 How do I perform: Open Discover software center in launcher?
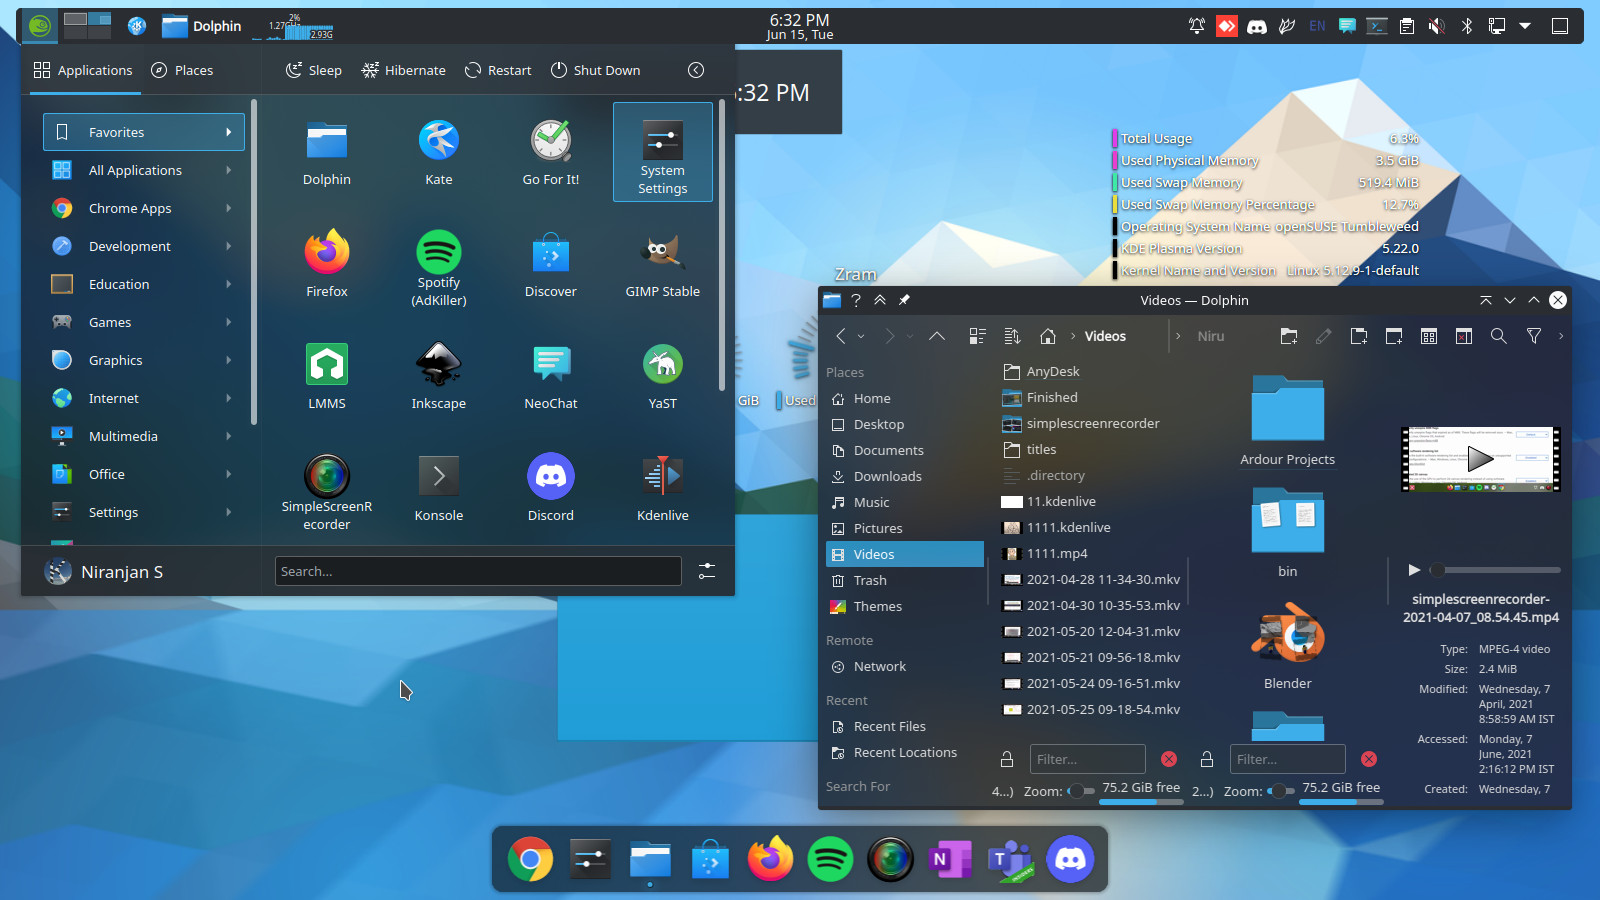(550, 266)
